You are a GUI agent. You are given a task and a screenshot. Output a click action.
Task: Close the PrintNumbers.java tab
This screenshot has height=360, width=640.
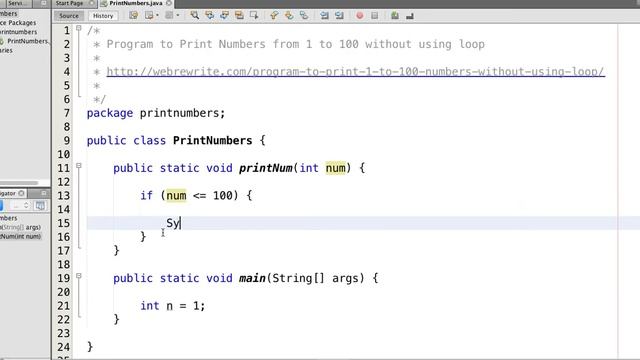coord(169,3)
